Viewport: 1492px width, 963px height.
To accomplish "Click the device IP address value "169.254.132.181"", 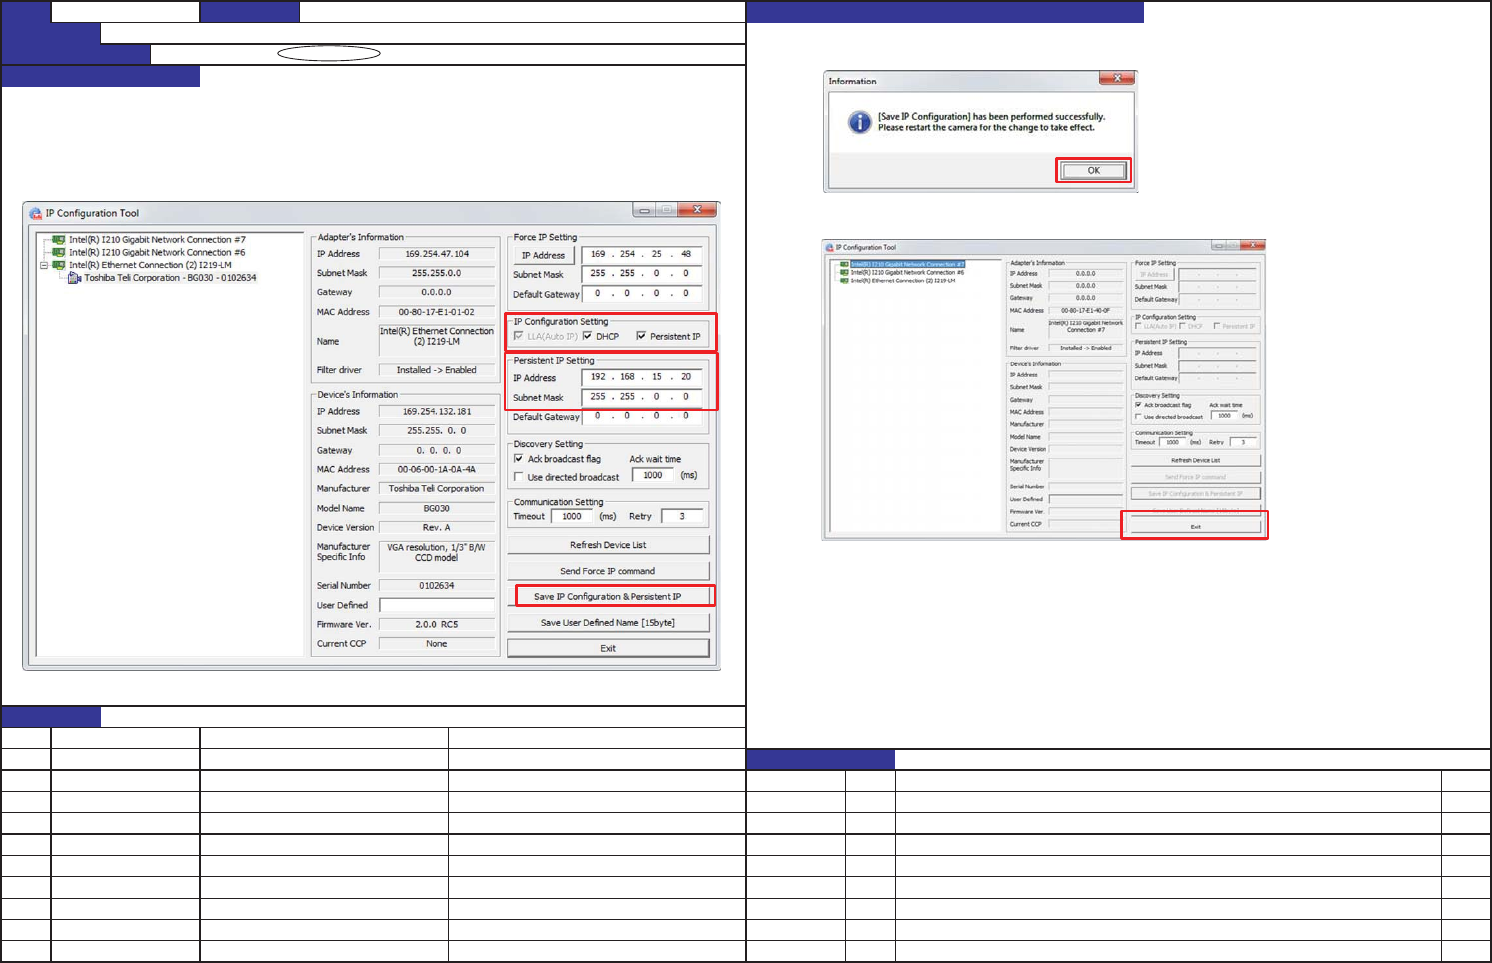I will point(437,411).
